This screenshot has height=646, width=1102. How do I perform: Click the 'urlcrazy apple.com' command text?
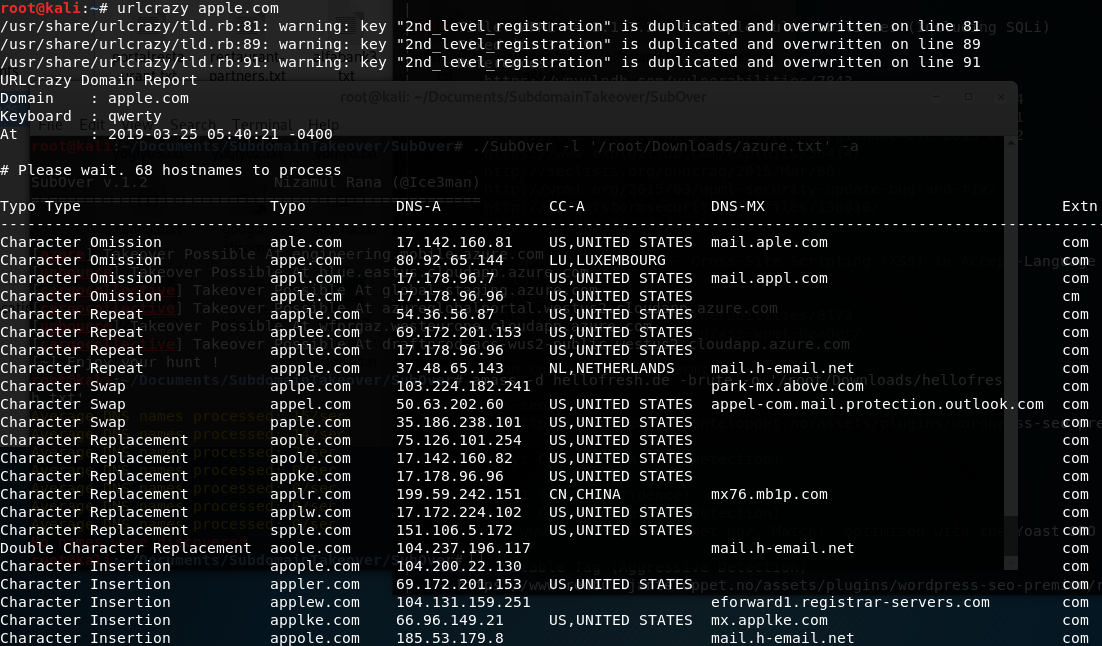coord(197,8)
